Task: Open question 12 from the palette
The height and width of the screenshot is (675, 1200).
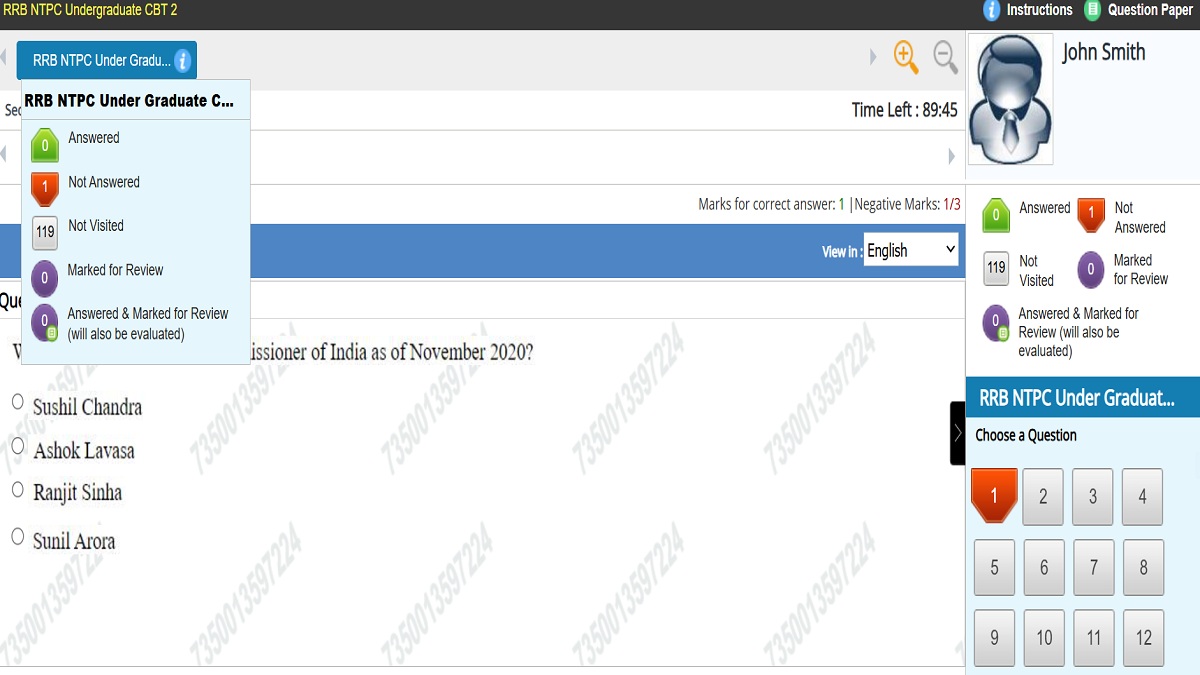Action: (x=1143, y=638)
